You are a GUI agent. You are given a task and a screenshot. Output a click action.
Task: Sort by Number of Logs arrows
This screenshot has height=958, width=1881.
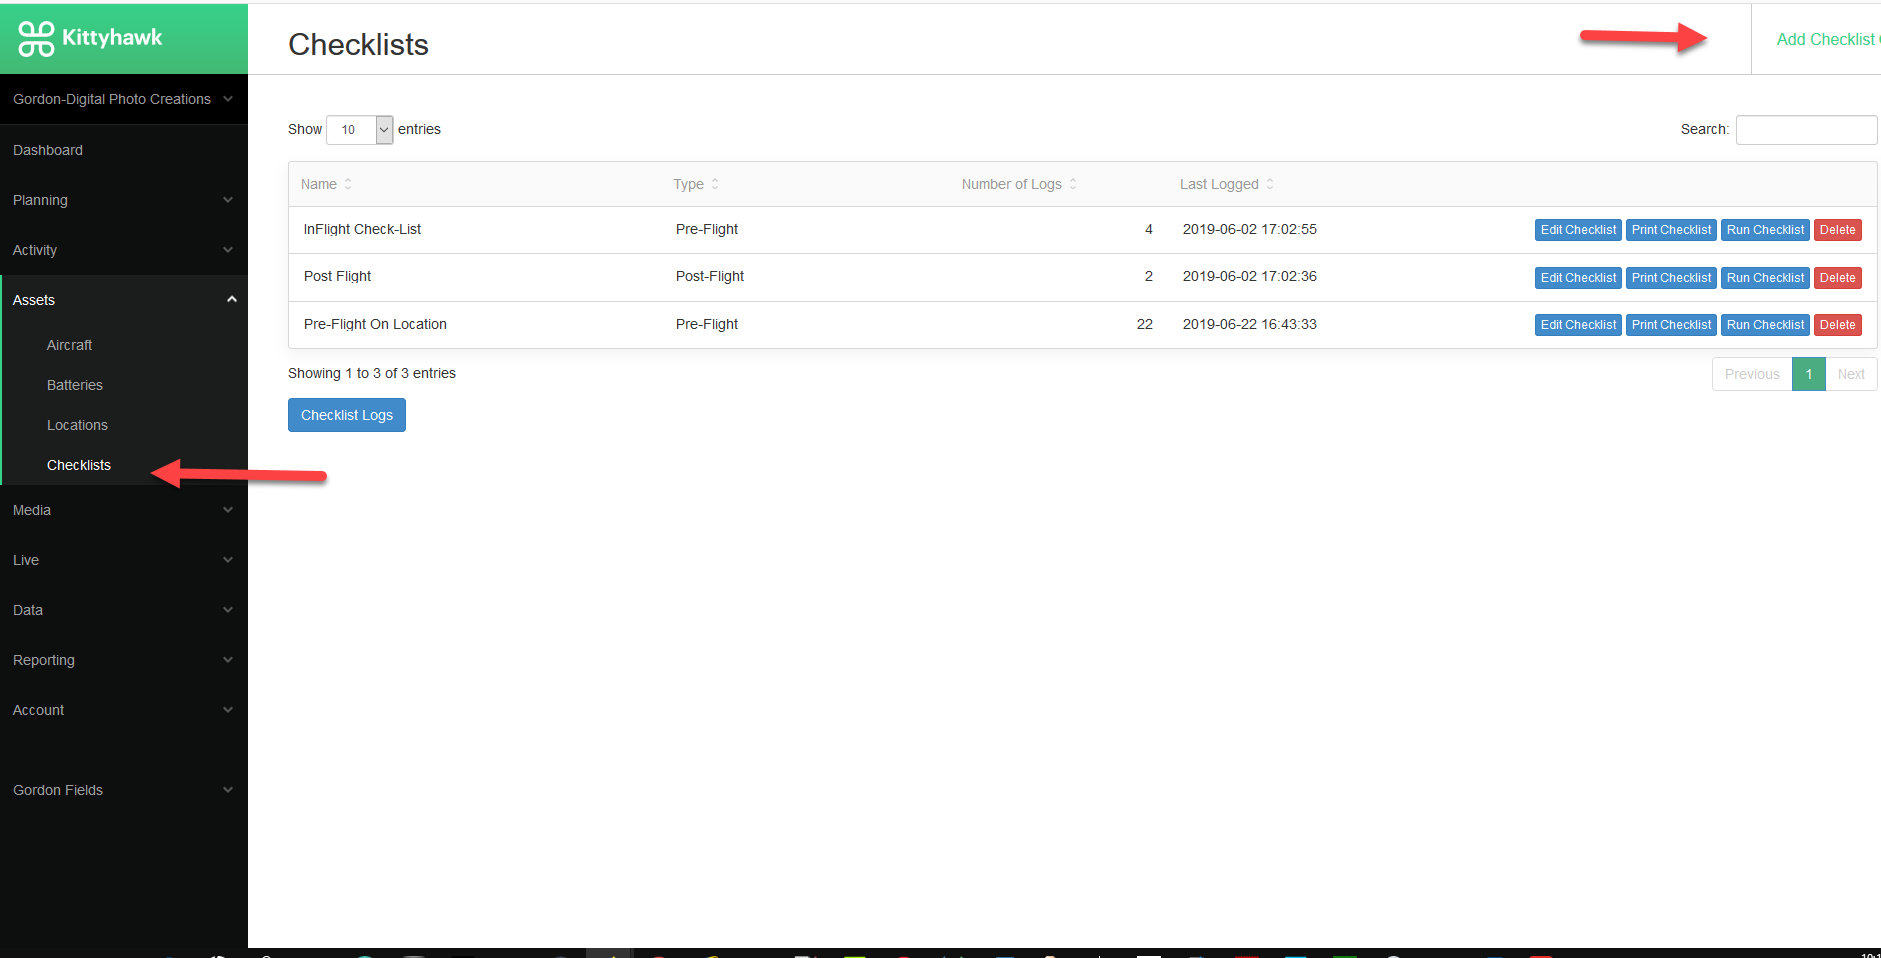(1073, 184)
